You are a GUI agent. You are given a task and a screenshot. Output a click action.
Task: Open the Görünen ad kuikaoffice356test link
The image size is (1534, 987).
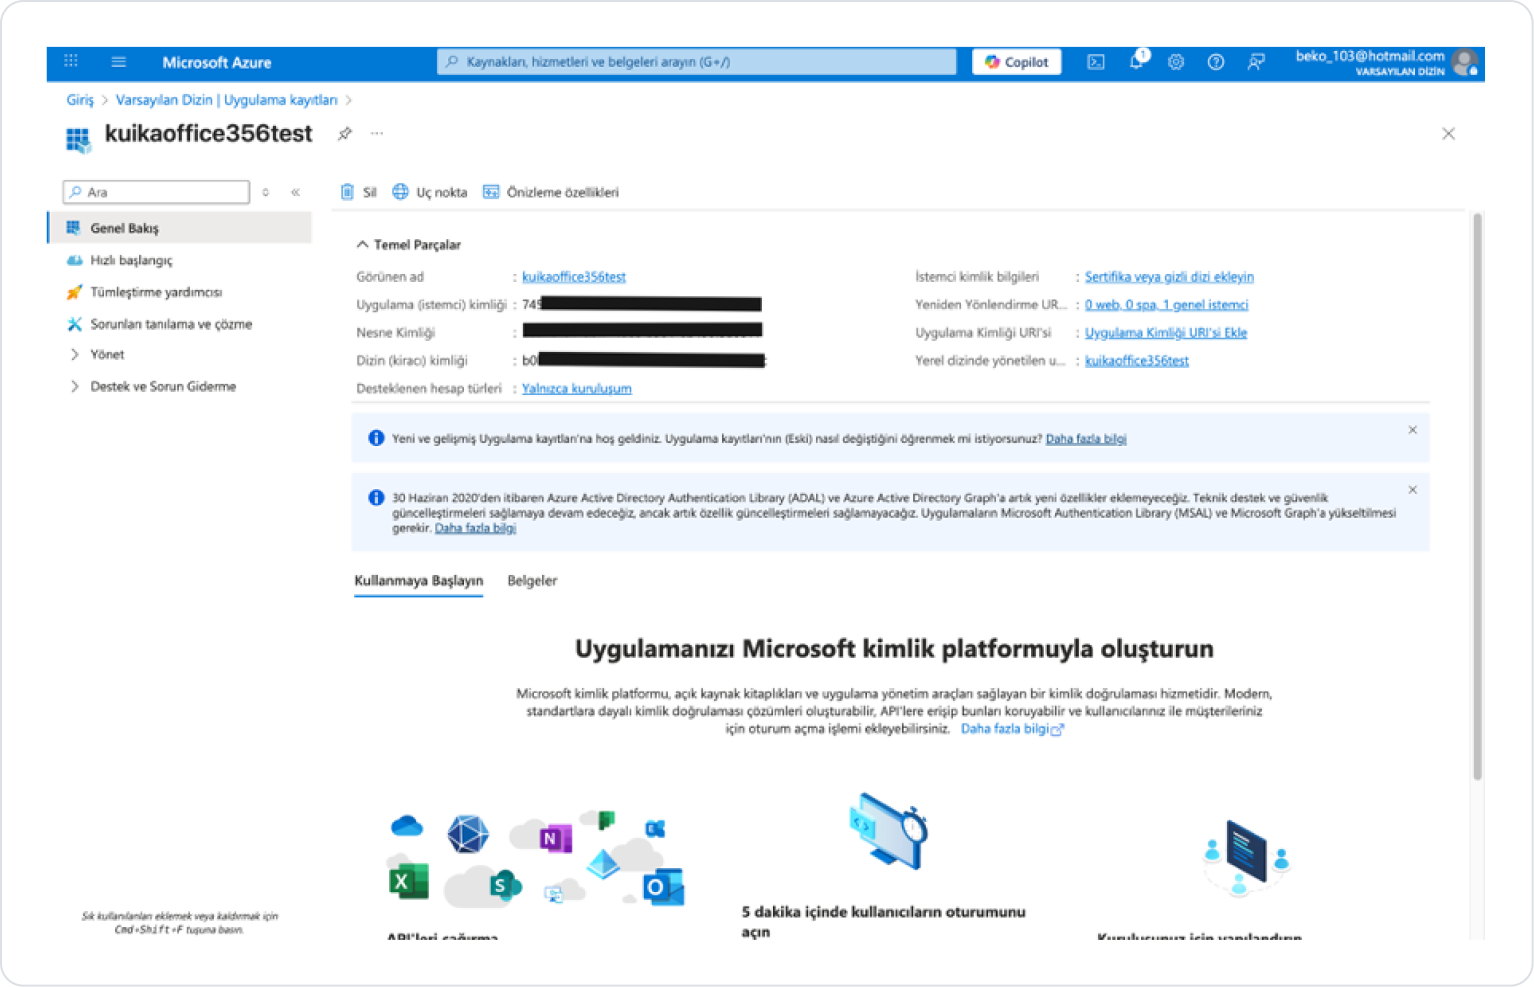pyautogui.click(x=574, y=277)
